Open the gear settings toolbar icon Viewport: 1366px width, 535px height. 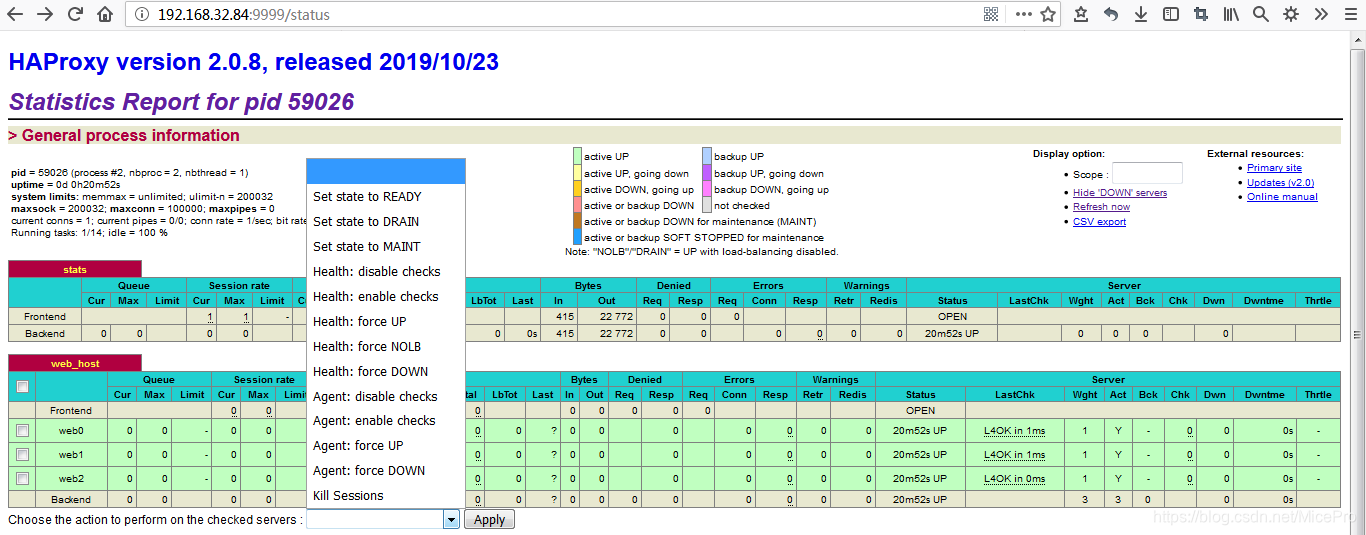click(1291, 15)
